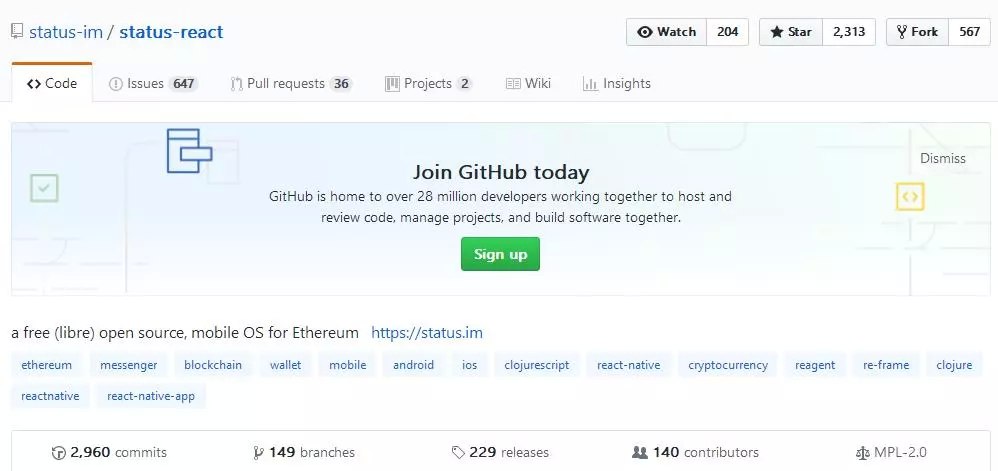
Task: Click the branches fork icon
Action: (x=258, y=453)
